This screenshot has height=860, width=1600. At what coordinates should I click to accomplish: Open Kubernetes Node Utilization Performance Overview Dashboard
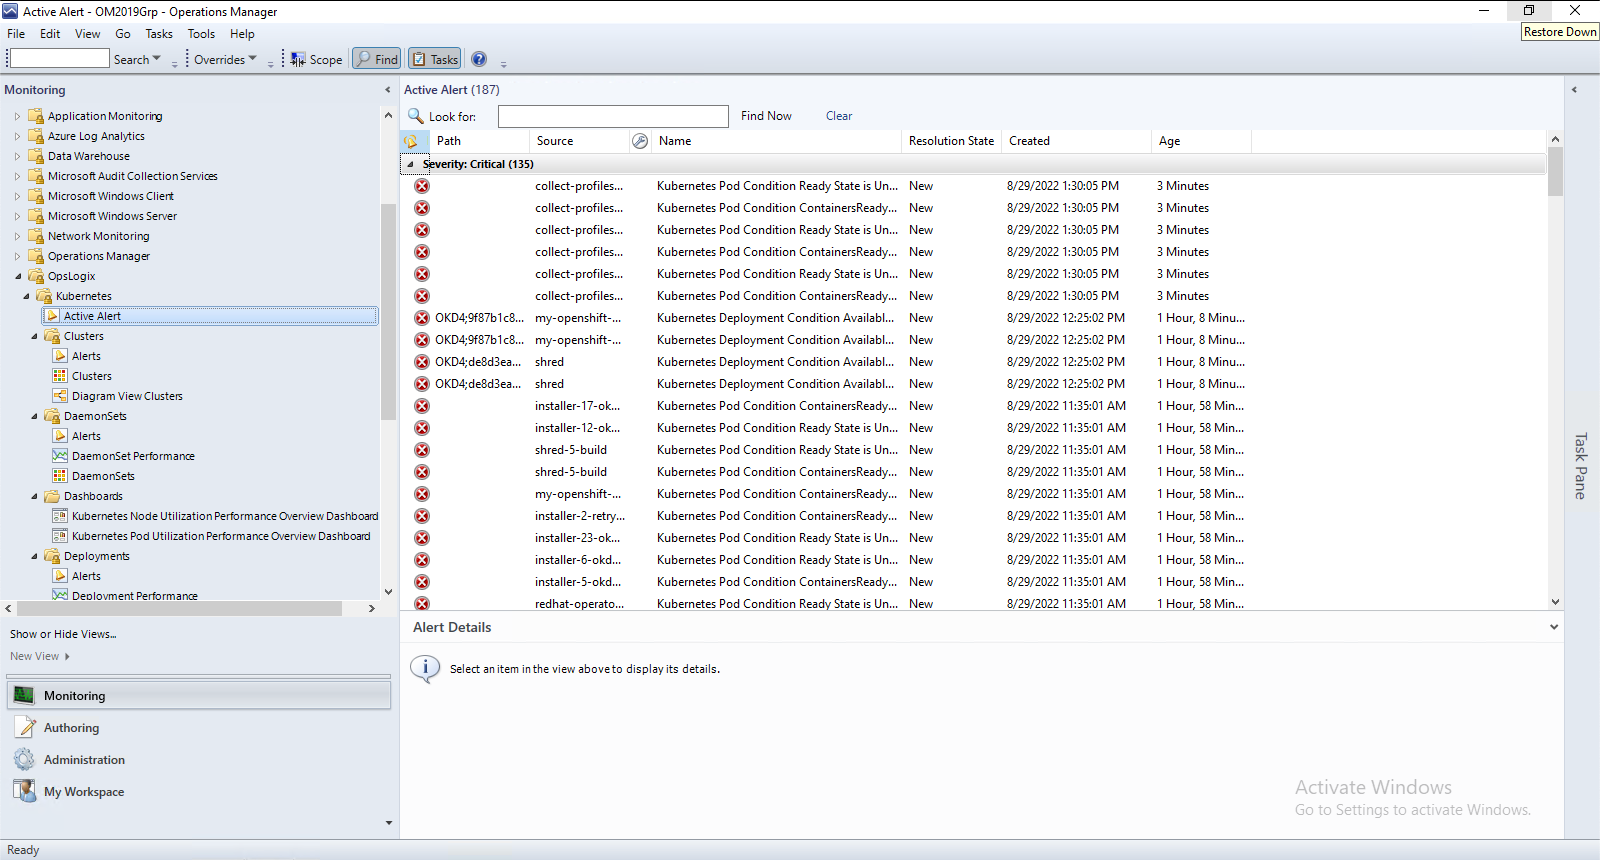pos(224,516)
